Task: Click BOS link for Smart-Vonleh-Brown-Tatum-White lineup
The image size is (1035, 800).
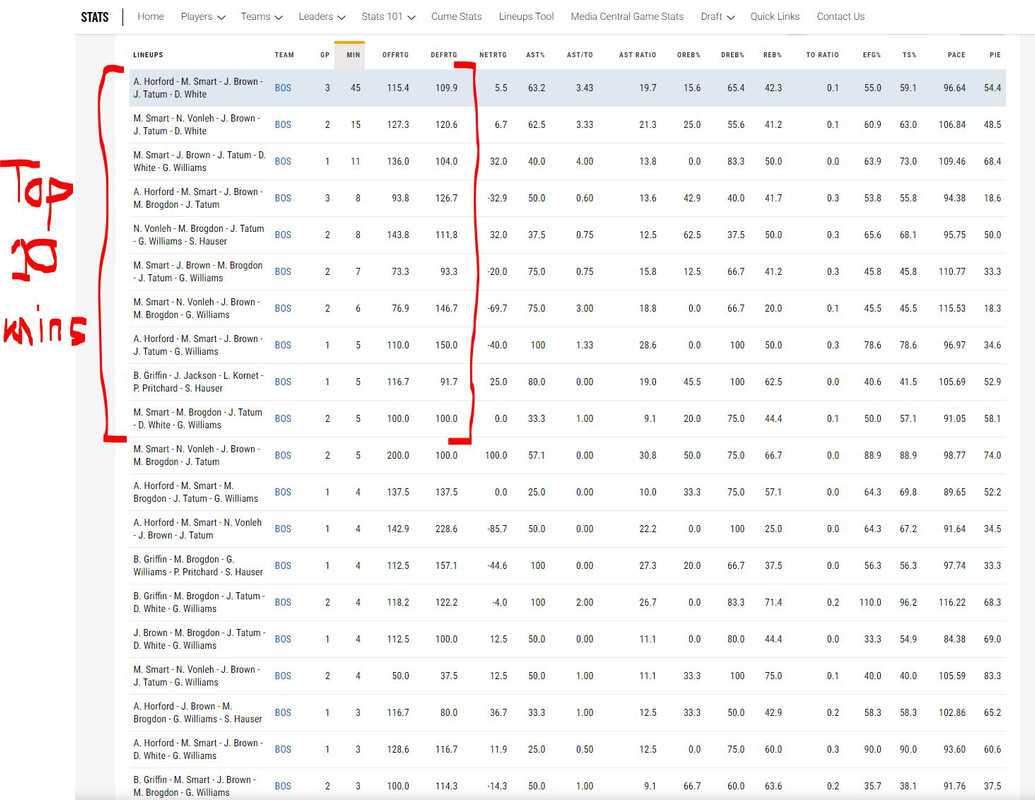Action: [283, 125]
